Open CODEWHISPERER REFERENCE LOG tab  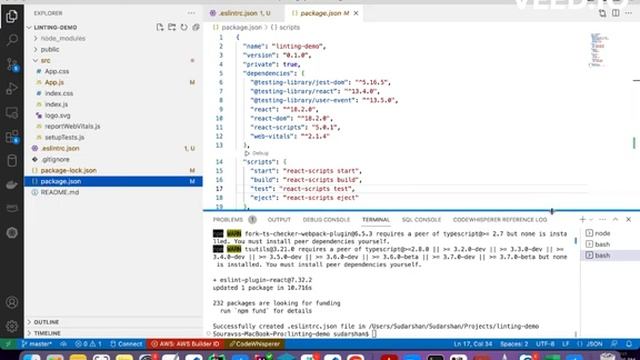pos(500,220)
